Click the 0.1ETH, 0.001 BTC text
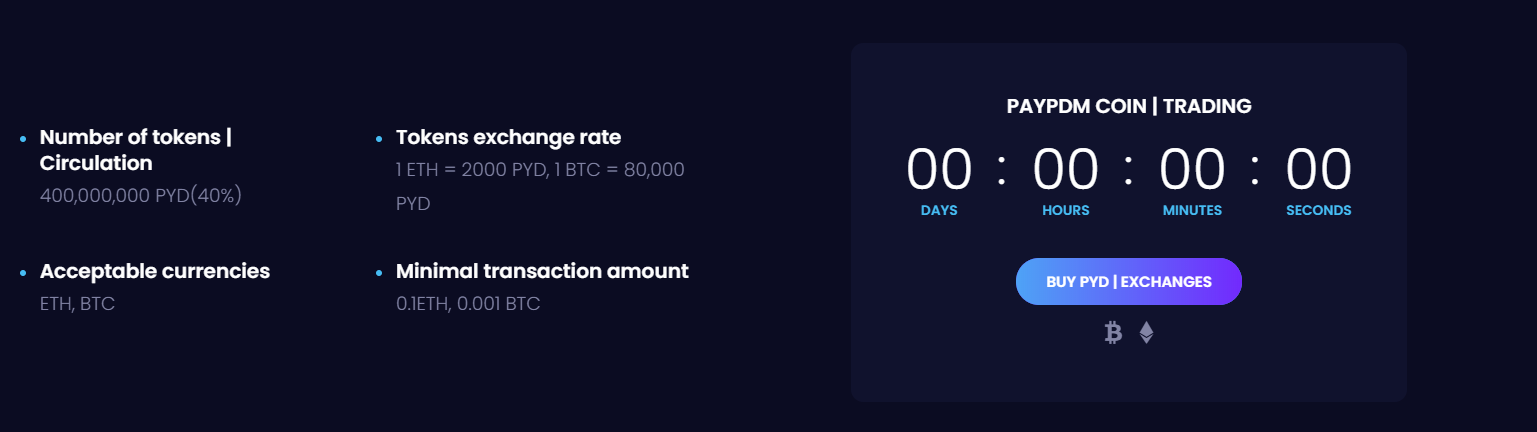 pyautogui.click(x=468, y=303)
